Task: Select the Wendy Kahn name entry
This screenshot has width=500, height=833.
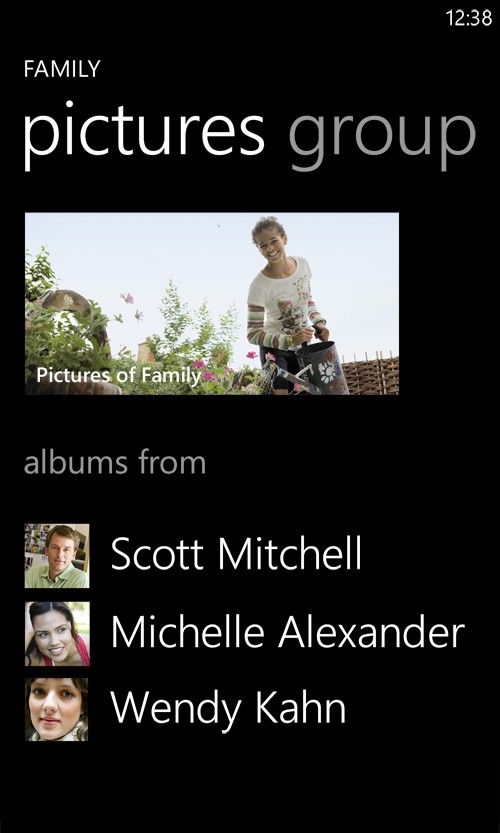Action: coord(228,710)
